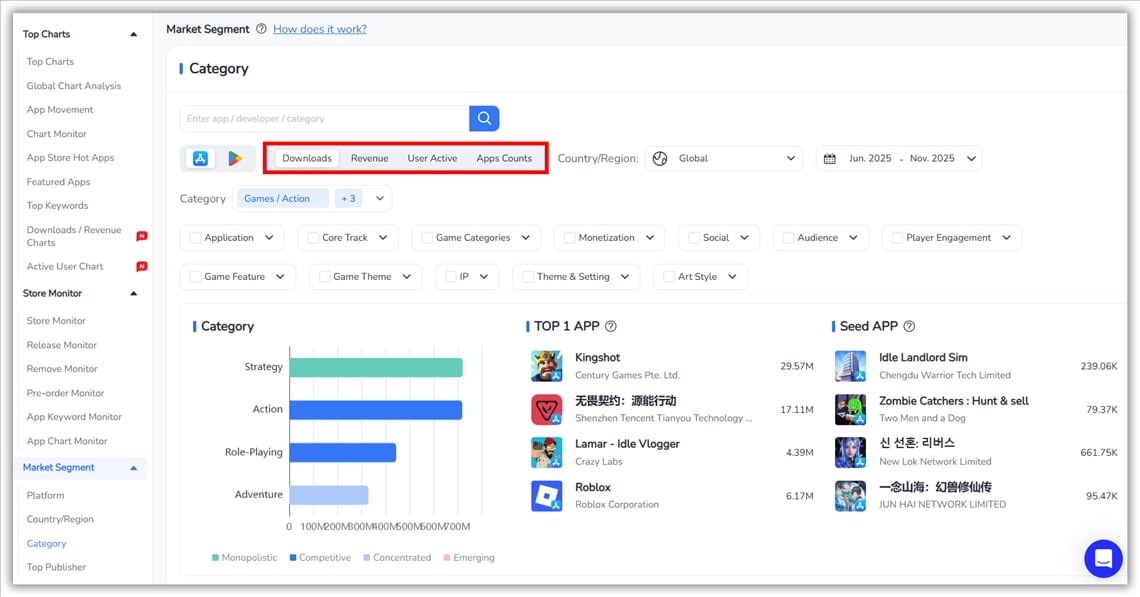Select the Apps Counts tab
This screenshot has width=1140, height=597.
tap(504, 159)
